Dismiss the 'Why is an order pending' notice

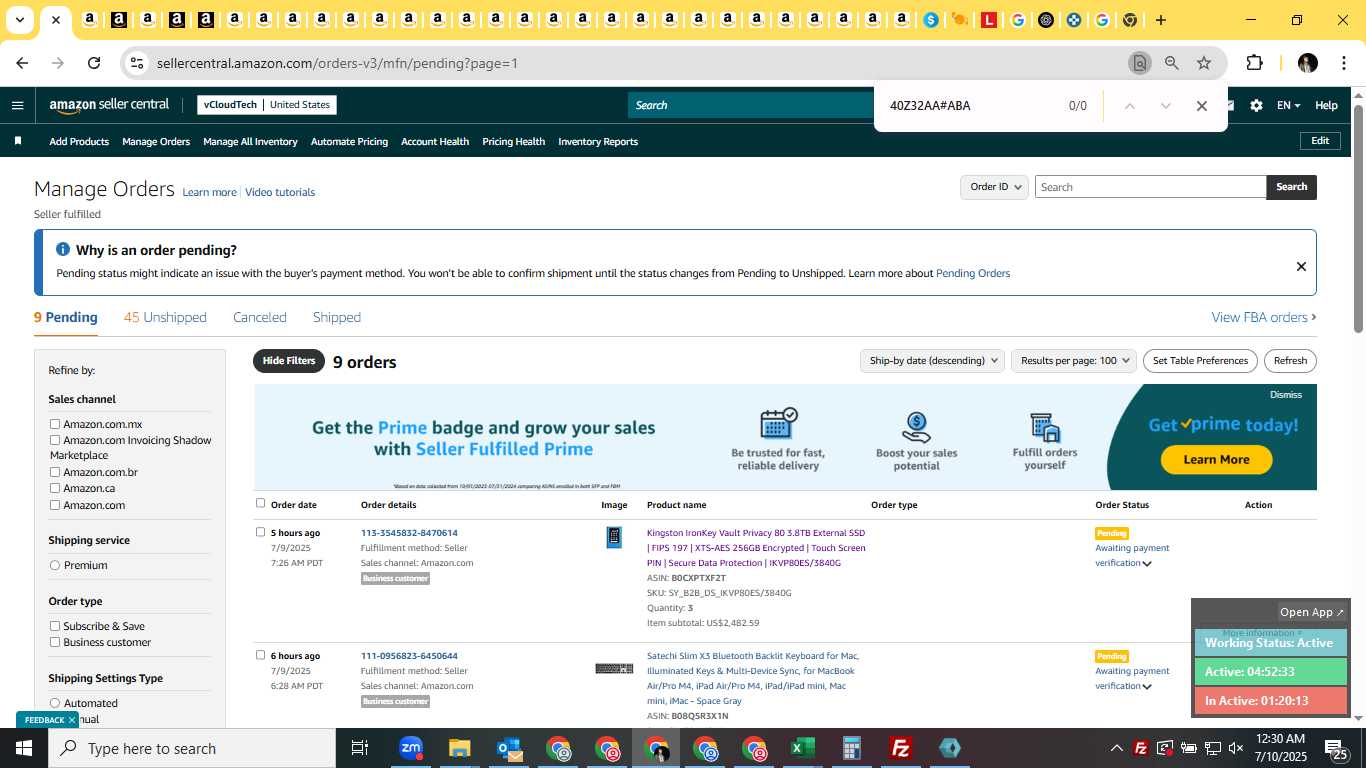[x=1301, y=266]
